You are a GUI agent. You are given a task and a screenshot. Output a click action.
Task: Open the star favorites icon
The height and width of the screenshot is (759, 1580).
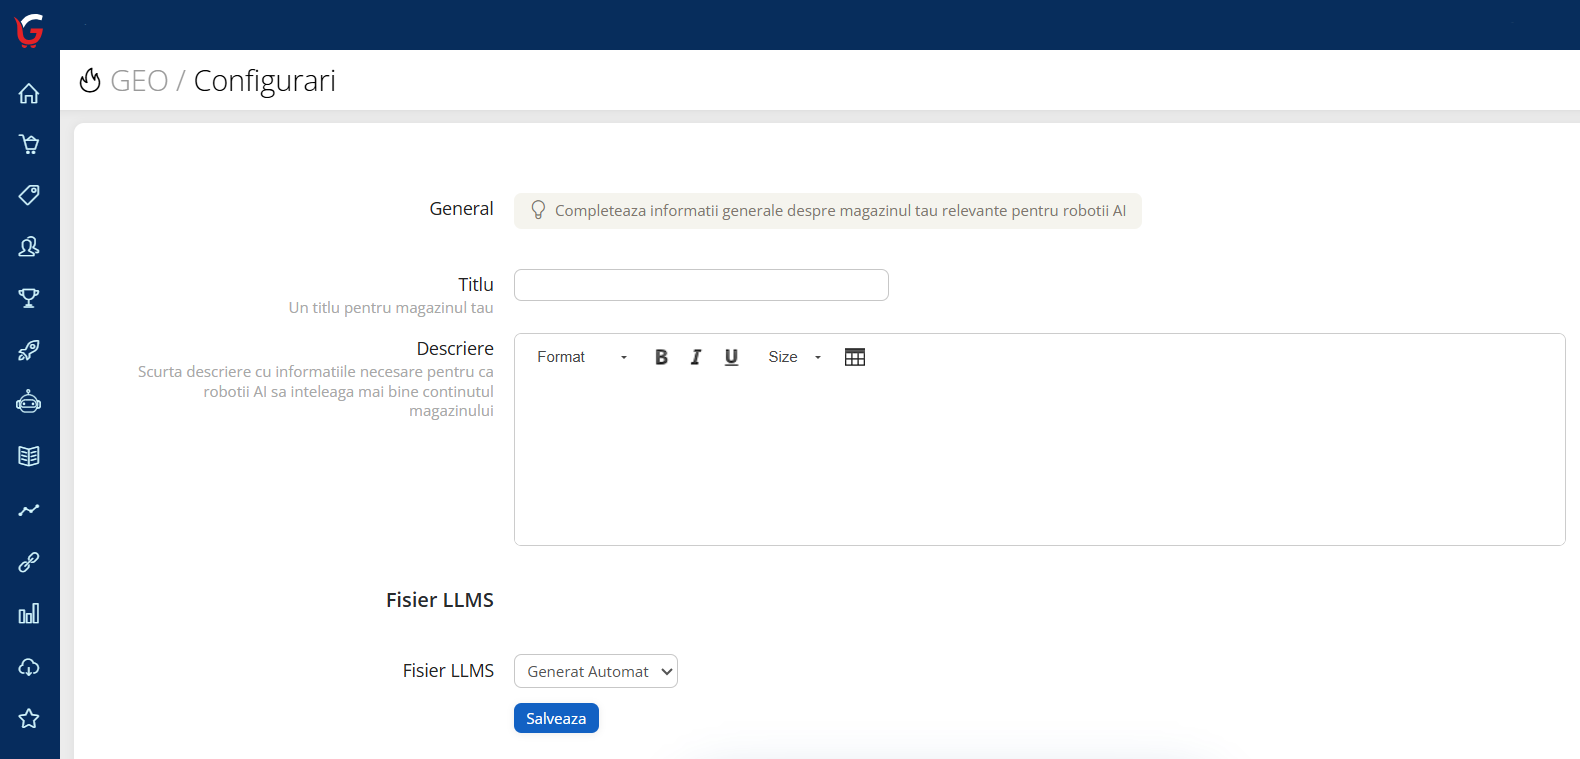pos(29,718)
